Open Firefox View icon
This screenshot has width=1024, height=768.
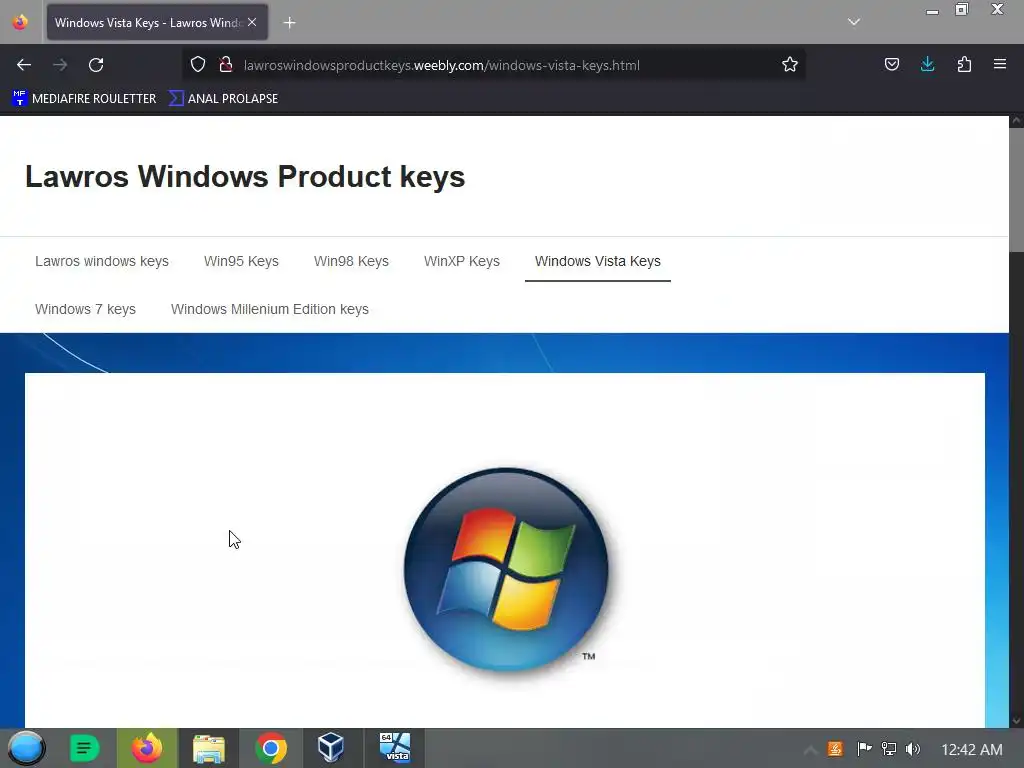click(20, 22)
